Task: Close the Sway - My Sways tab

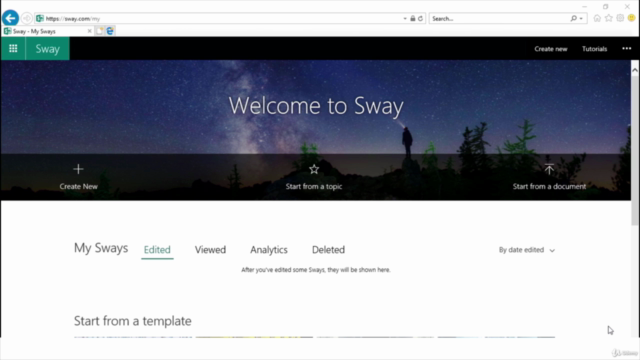Action: [x=89, y=31]
